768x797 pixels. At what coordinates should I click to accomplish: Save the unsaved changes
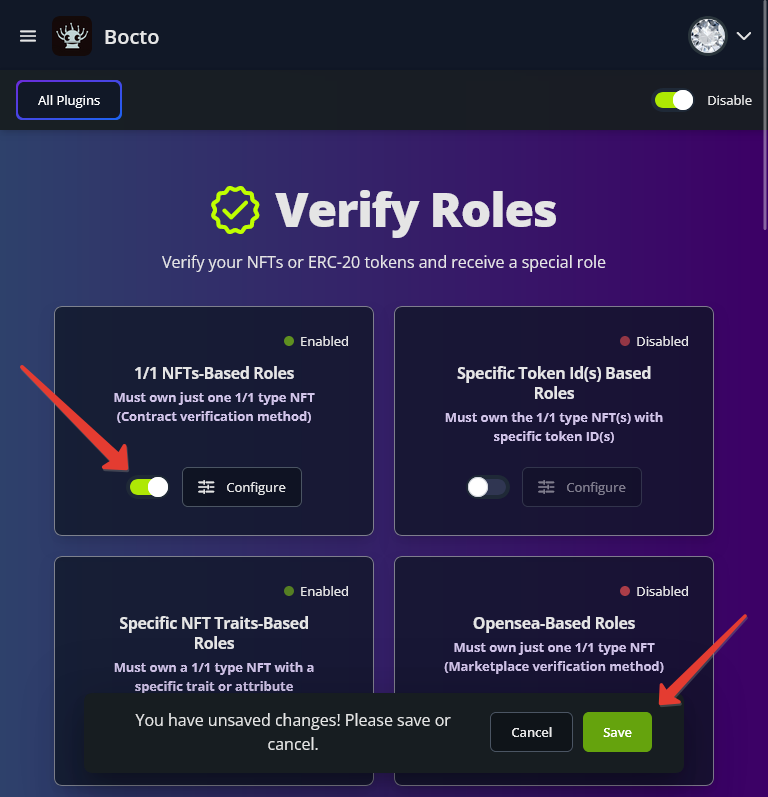[617, 732]
